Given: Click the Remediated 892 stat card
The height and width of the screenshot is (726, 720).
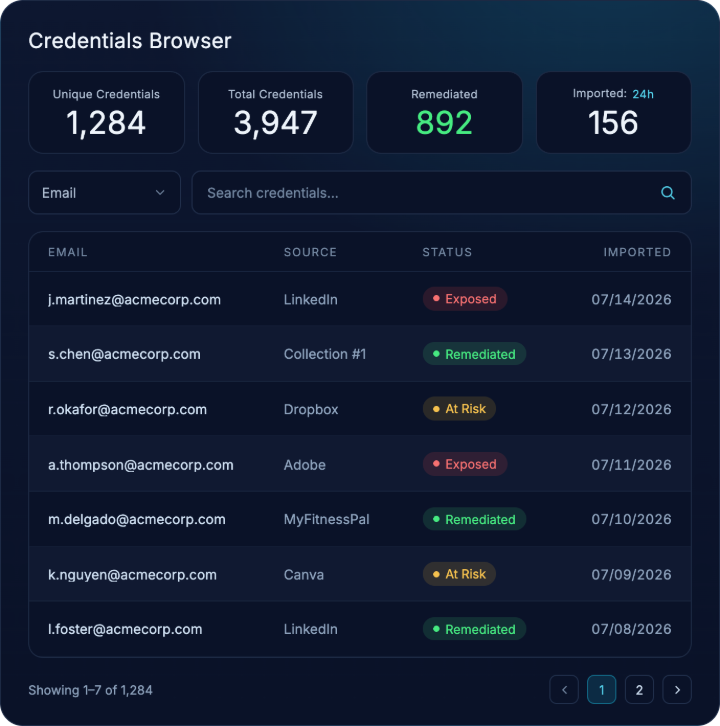Looking at the screenshot, I should (445, 113).
